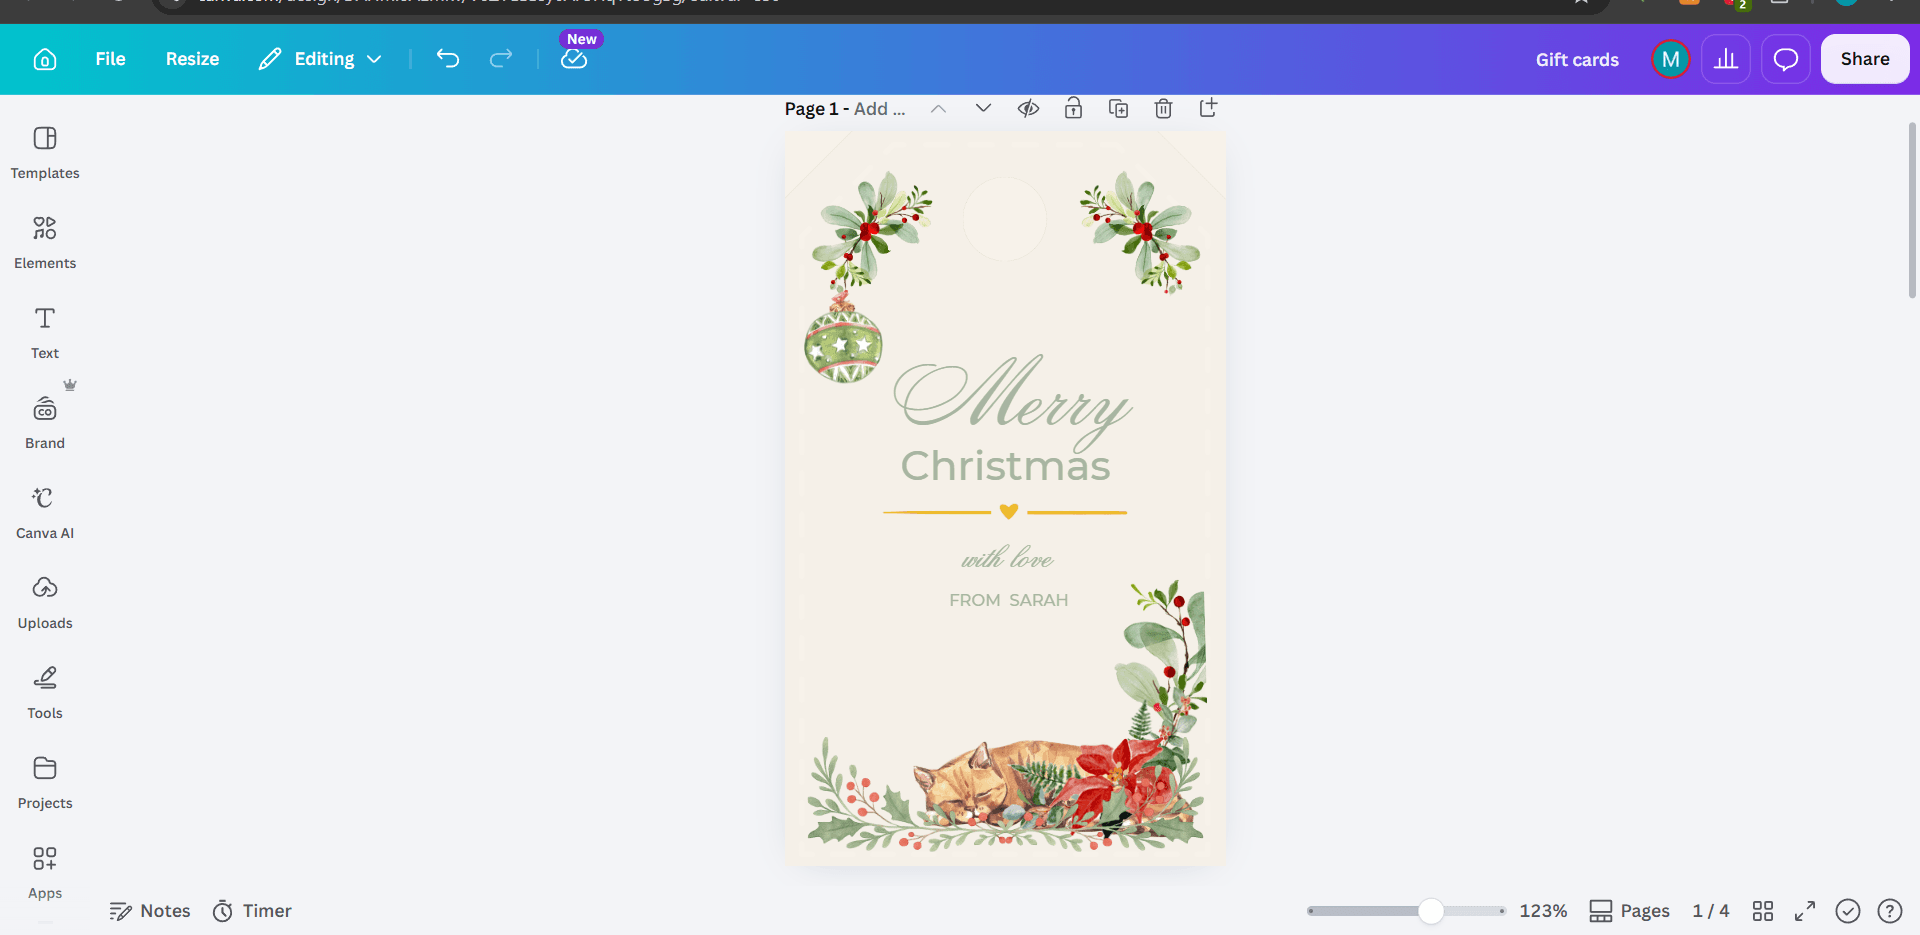
Task: Click the Share button
Action: coord(1865,59)
